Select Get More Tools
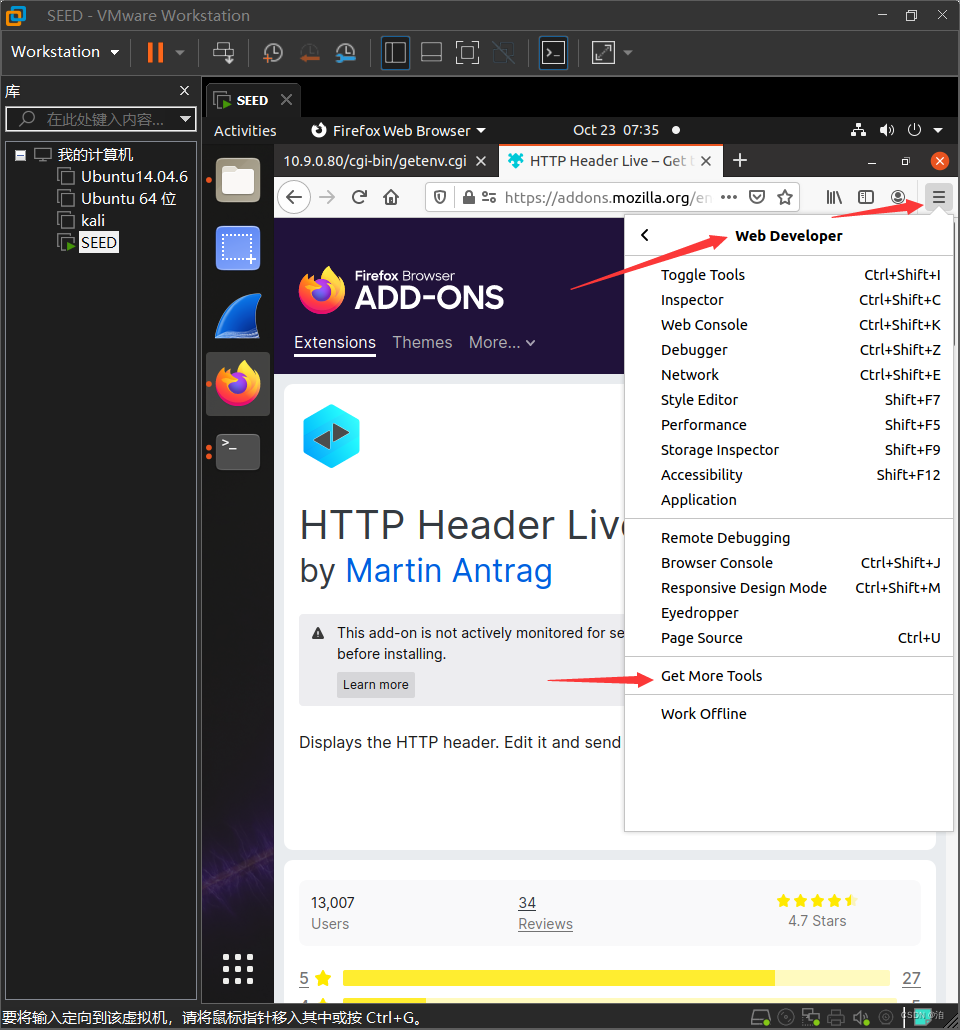960x1030 pixels. [x=789, y=675]
